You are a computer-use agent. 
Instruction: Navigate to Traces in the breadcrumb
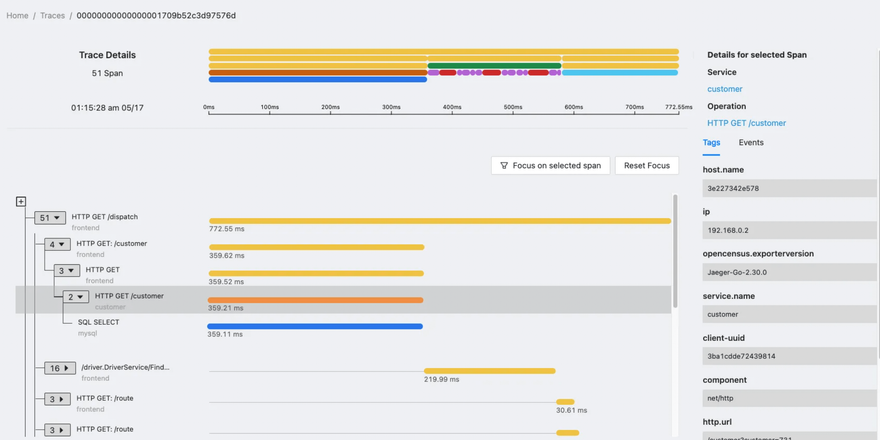click(x=52, y=16)
